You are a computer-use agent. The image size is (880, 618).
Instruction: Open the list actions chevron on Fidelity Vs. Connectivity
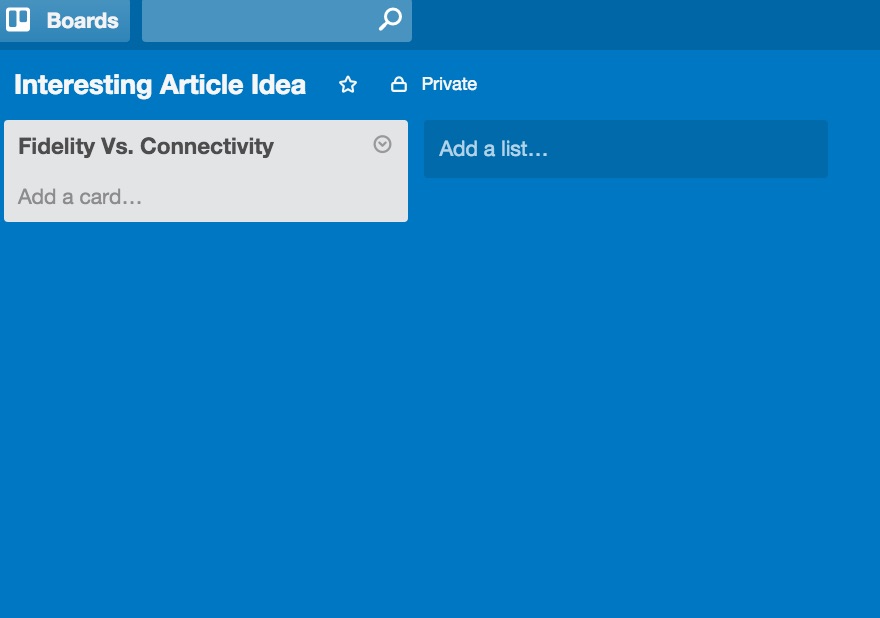[382, 145]
